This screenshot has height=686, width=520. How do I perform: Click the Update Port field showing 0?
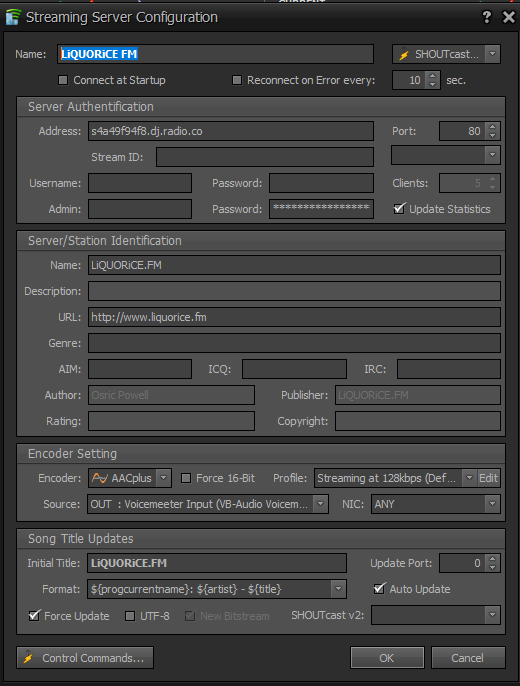coord(463,563)
